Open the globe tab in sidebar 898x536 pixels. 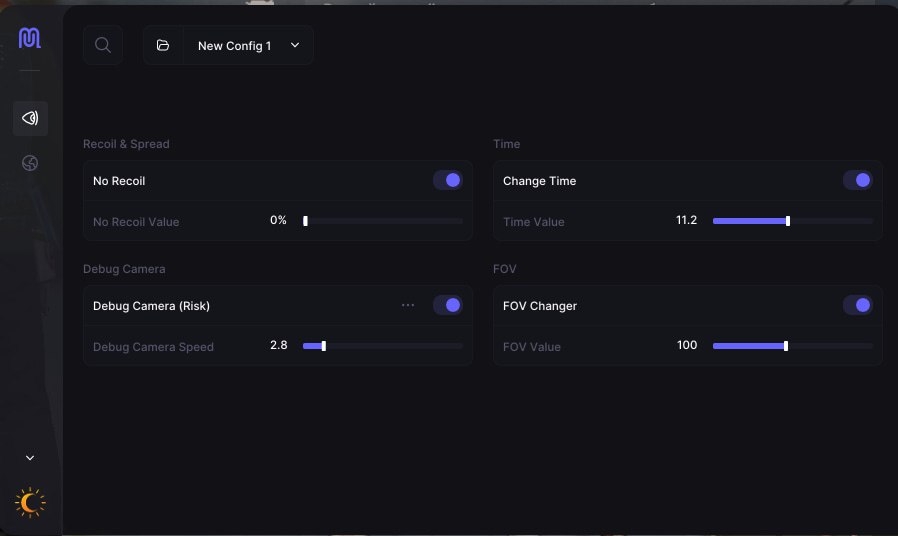[30, 163]
